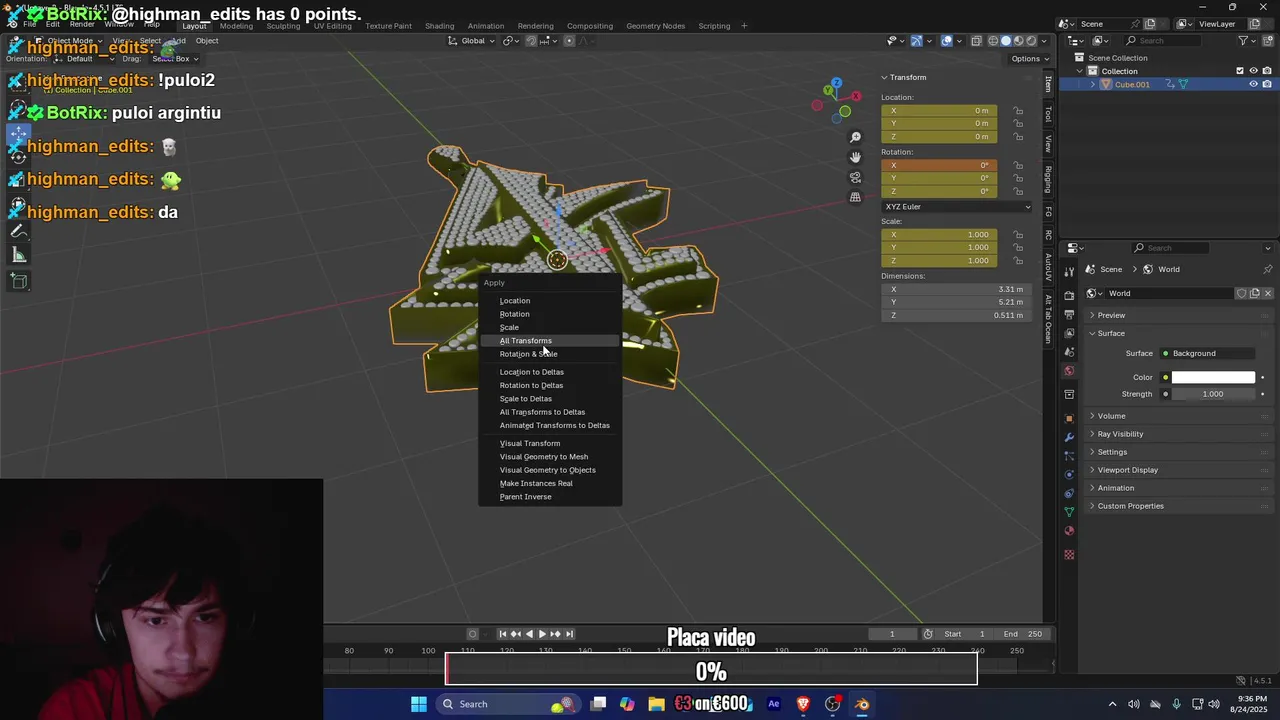Open the Collection properties tab
The image size is (1280, 720).
pyautogui.click(x=1069, y=394)
